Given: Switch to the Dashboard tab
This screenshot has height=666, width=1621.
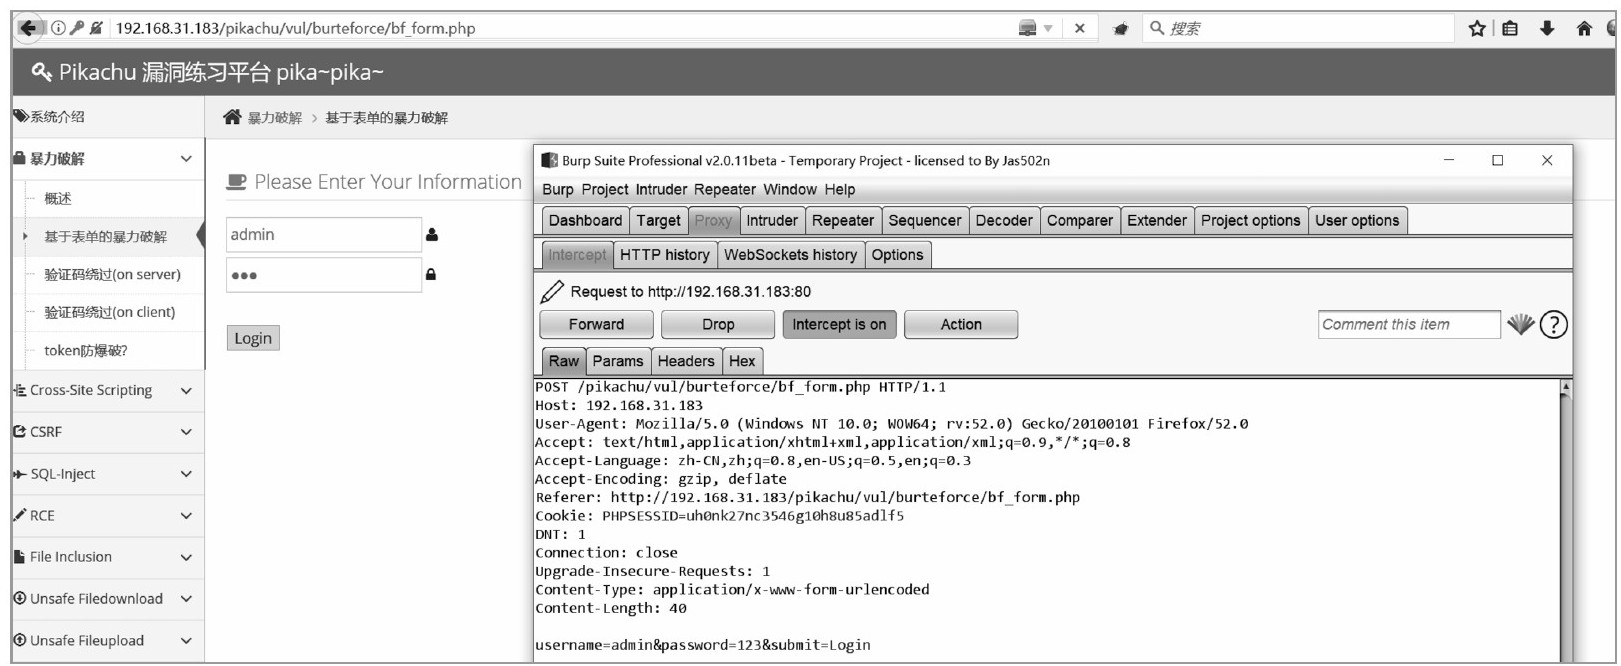Looking at the screenshot, I should (585, 221).
